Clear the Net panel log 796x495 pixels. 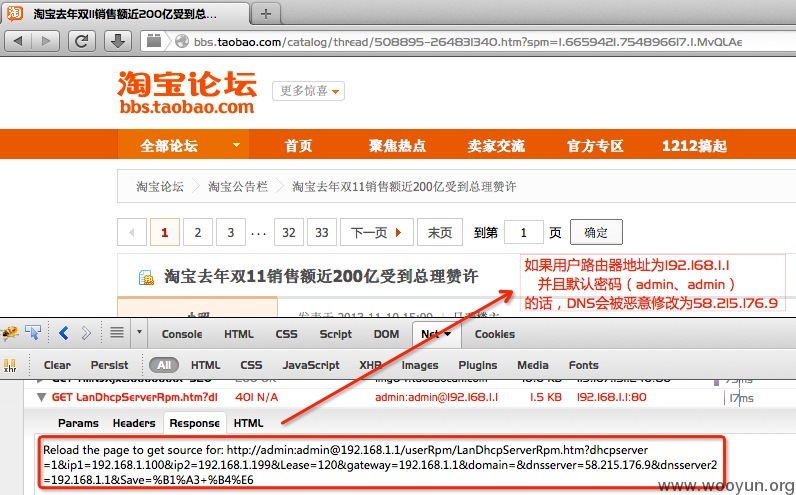coord(57,365)
